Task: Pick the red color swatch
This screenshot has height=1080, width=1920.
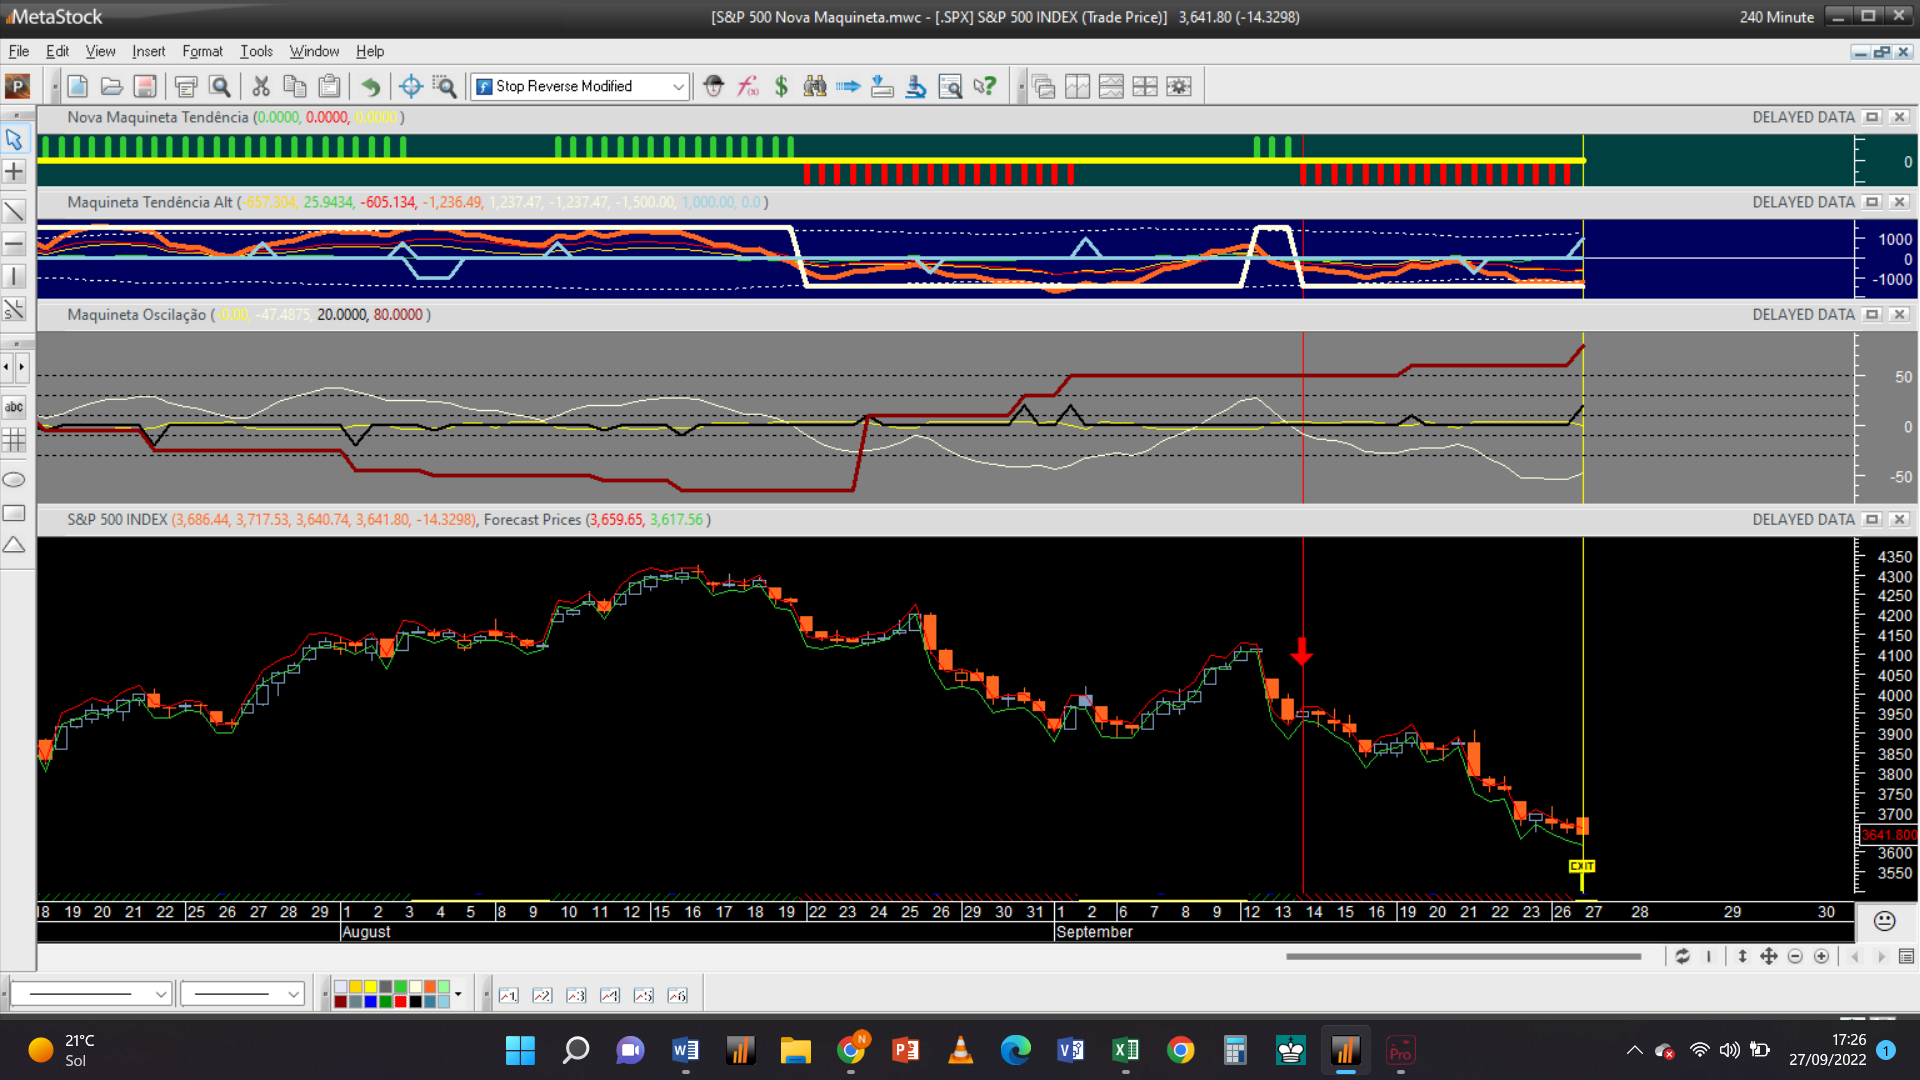Action: tap(401, 1001)
